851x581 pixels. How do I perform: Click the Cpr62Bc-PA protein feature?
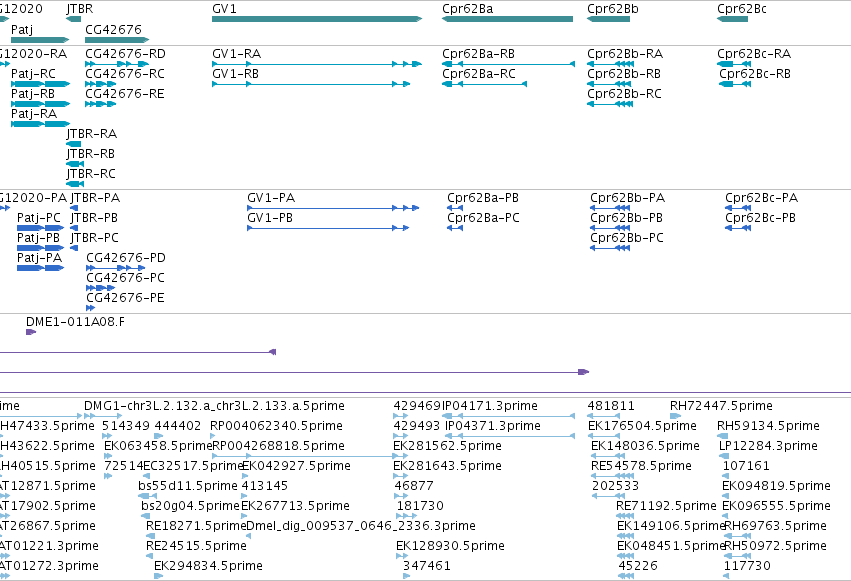738,208
